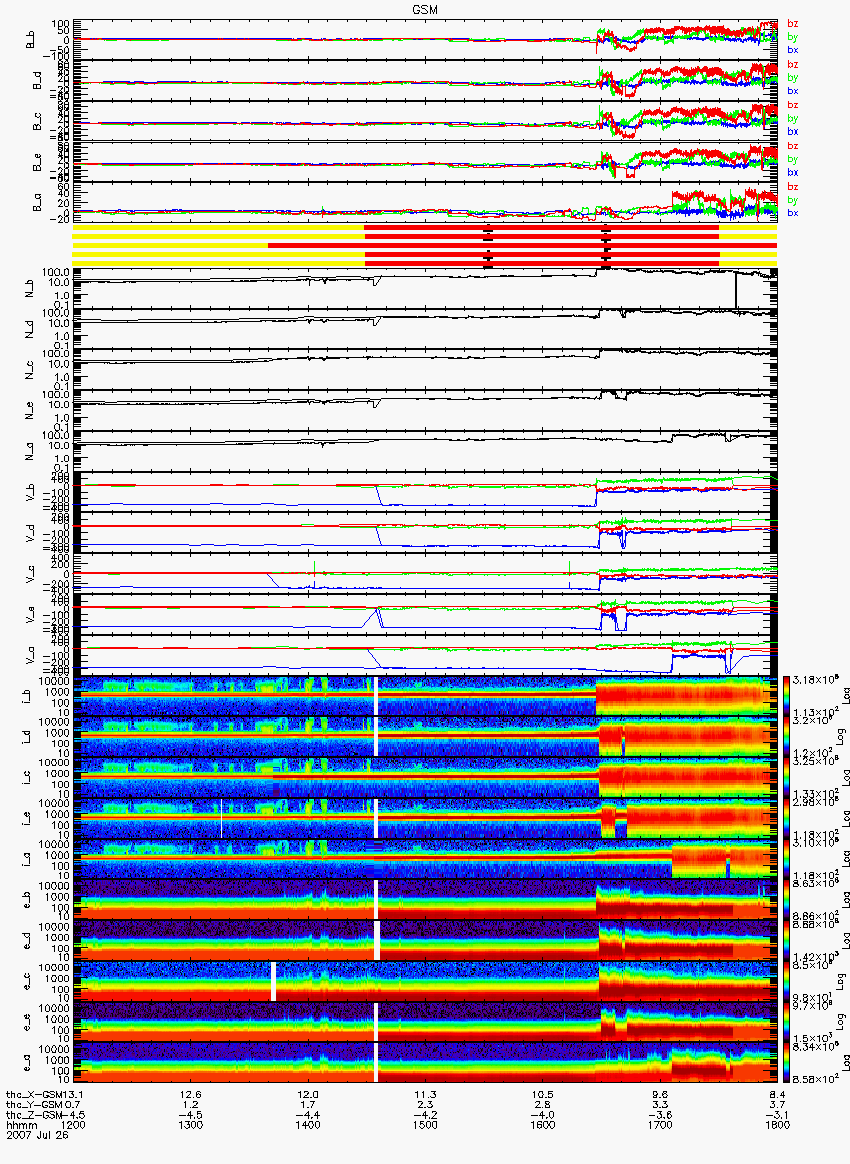This screenshot has height=1164, width=850.
Task: Click the 1800 time tick label
Action: coord(777,1125)
